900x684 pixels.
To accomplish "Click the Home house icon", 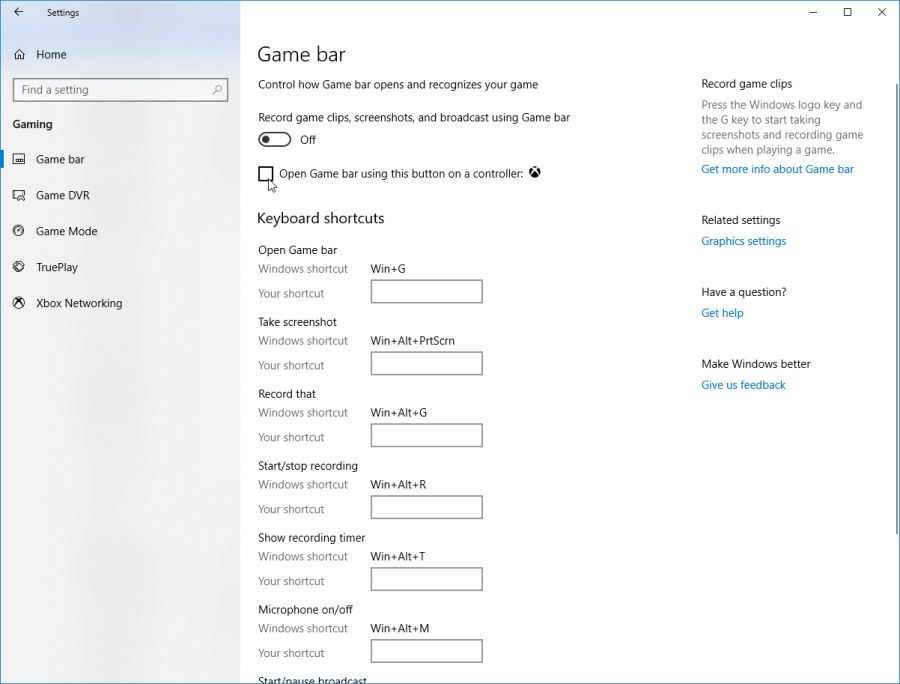I will 20,55.
